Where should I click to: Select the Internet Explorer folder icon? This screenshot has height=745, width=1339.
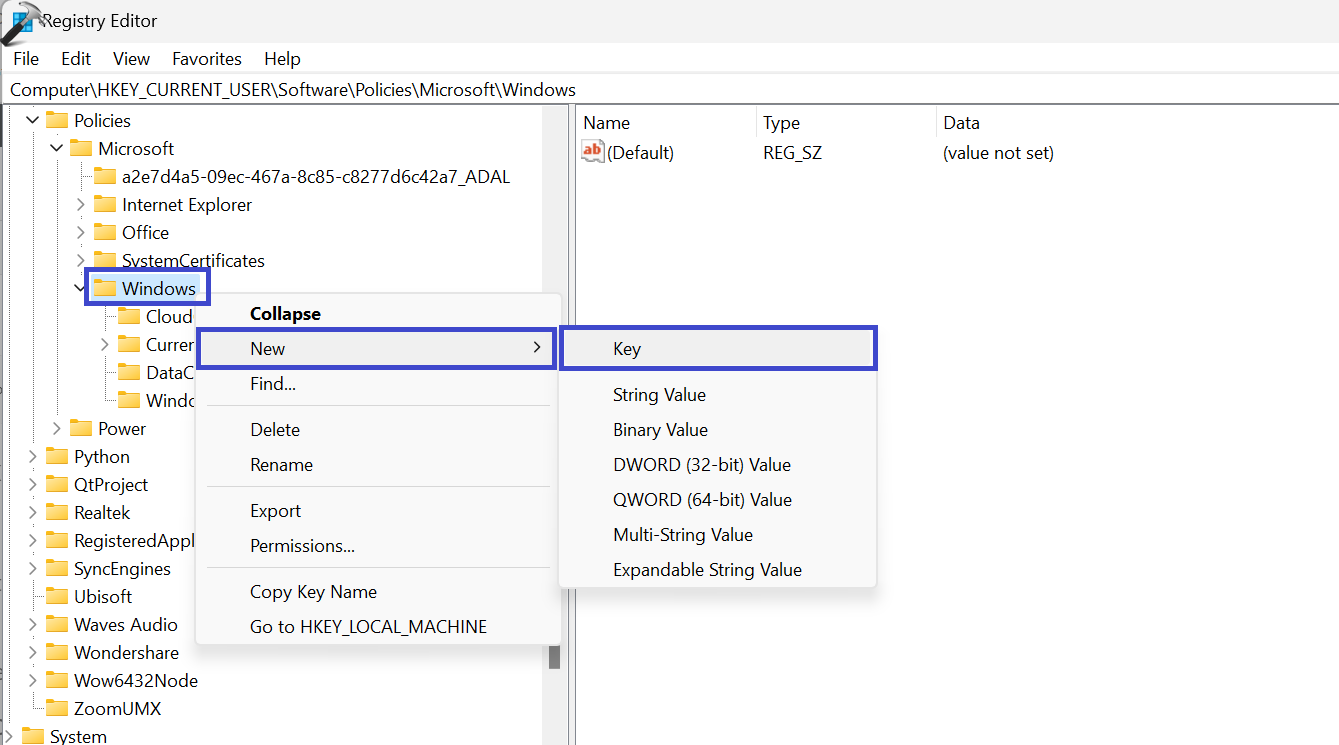(105, 205)
